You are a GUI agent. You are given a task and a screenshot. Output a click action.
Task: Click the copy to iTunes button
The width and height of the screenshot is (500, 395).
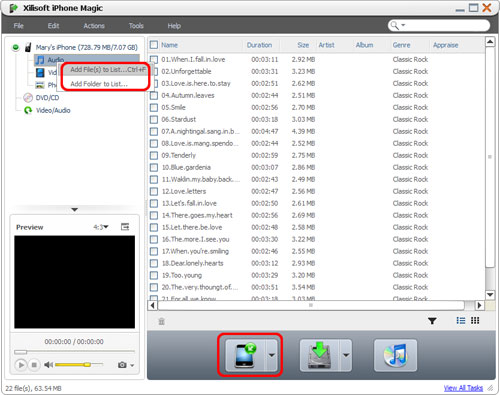tap(395, 355)
